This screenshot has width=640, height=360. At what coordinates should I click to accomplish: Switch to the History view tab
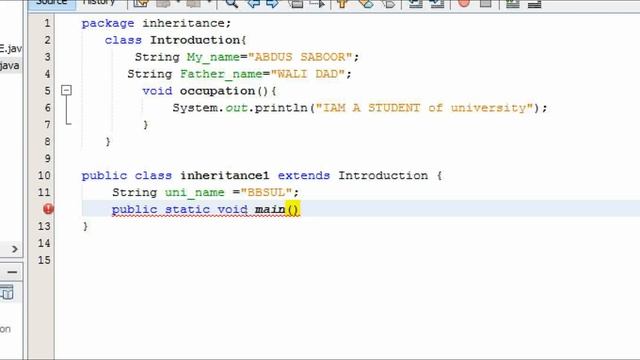coord(99,3)
